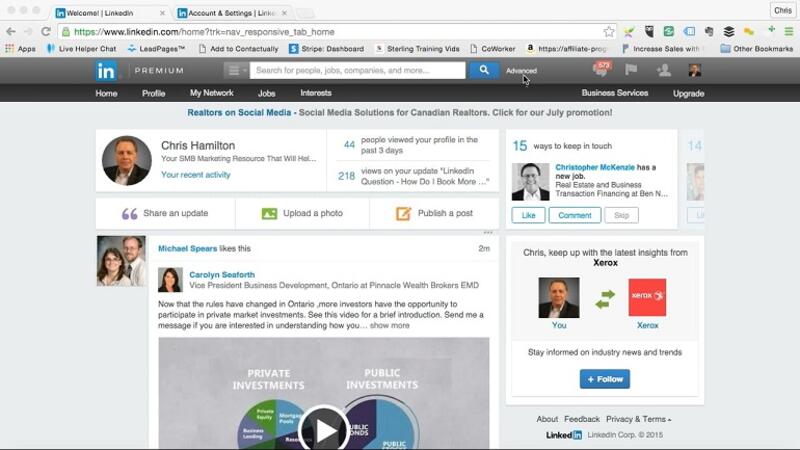This screenshot has width=800, height=450.
Task: Click Your recent activity link
Action: point(195,174)
